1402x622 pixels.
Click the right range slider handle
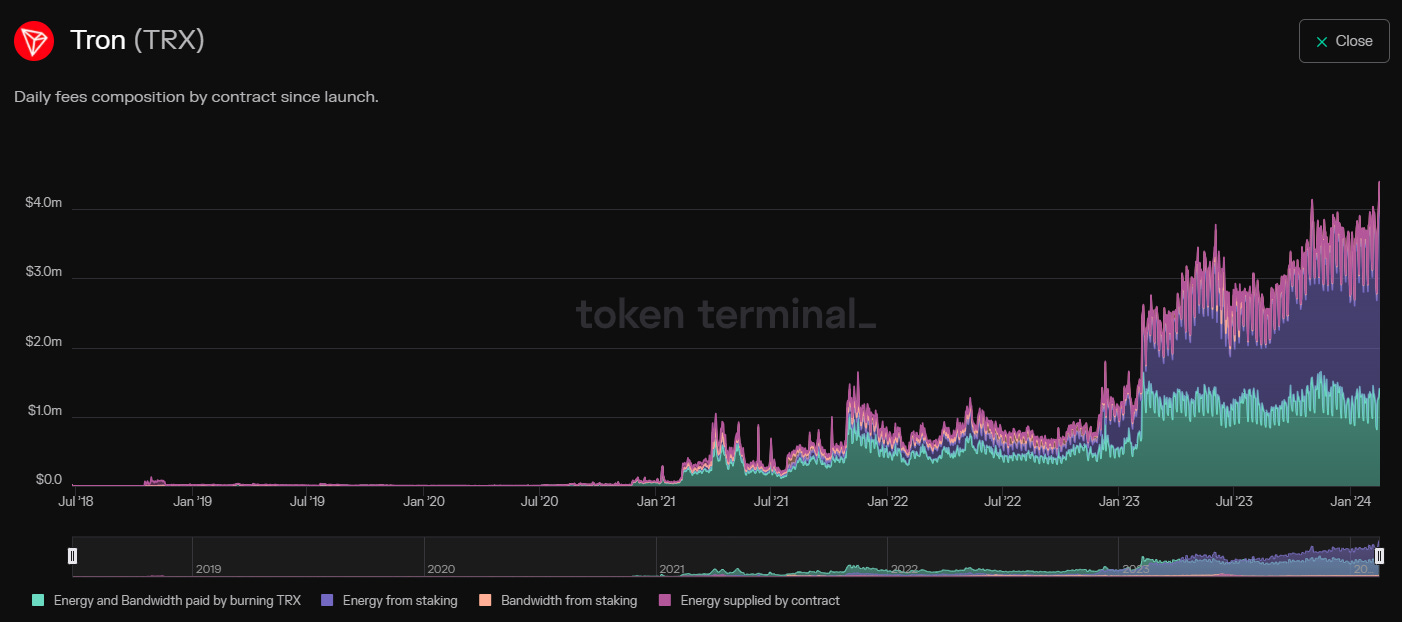pos(1380,556)
